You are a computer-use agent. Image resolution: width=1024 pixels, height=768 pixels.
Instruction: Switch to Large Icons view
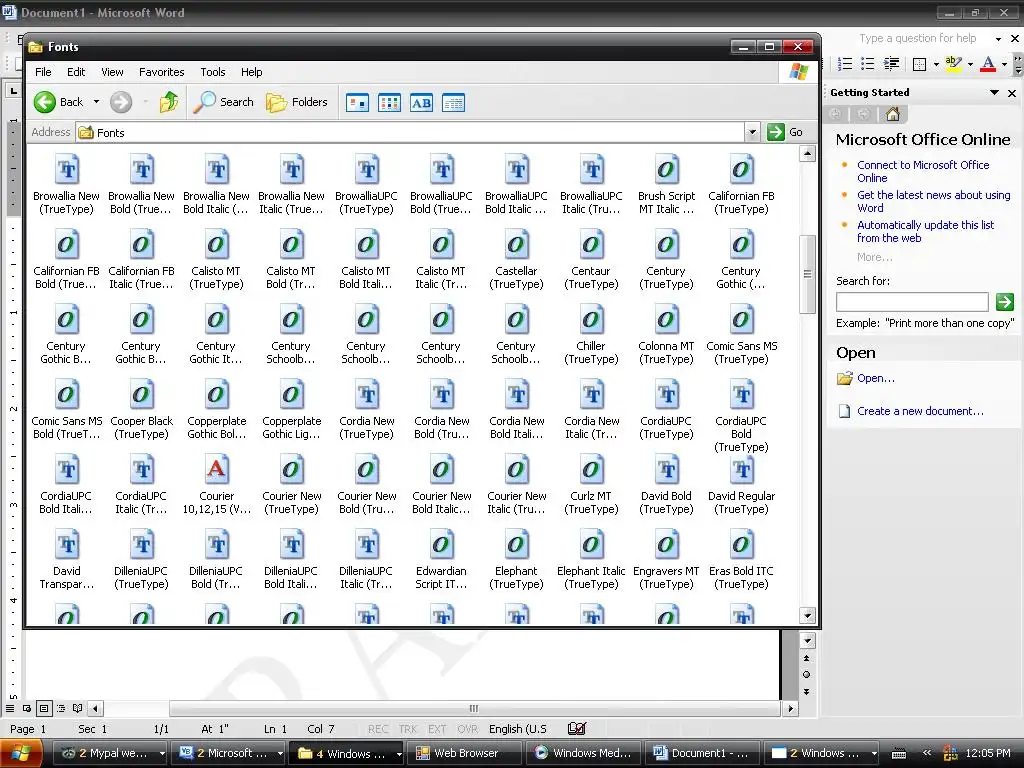pyautogui.click(x=357, y=103)
